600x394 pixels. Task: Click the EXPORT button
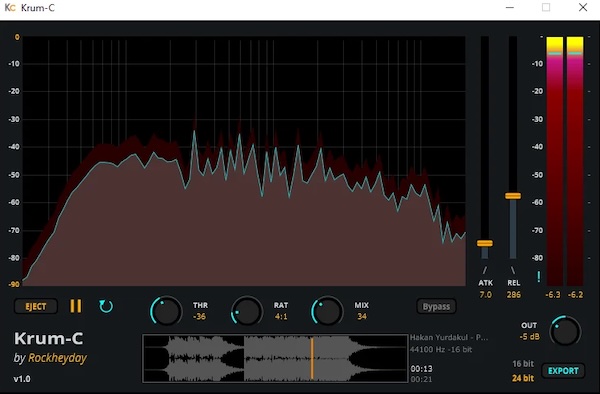click(563, 371)
